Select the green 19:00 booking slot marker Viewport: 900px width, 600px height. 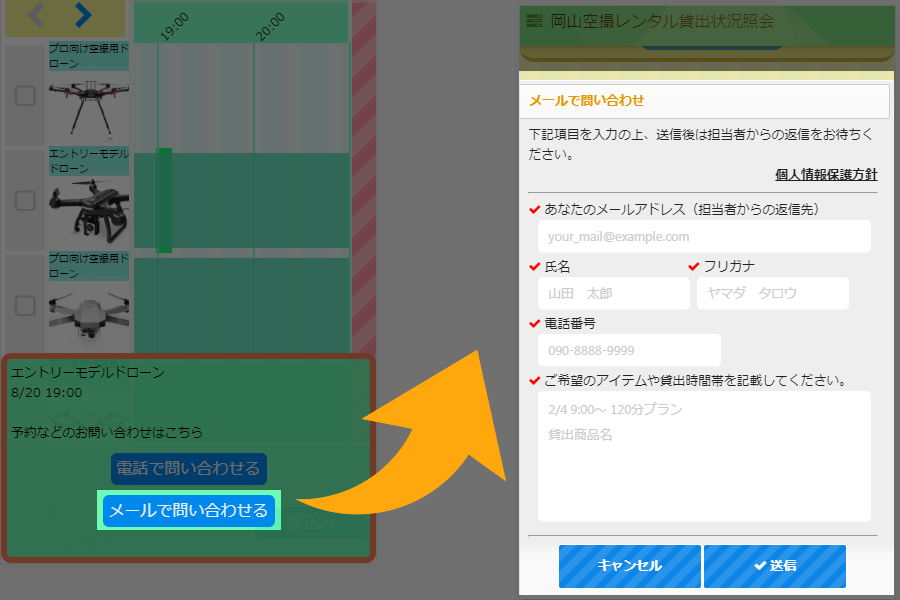164,200
